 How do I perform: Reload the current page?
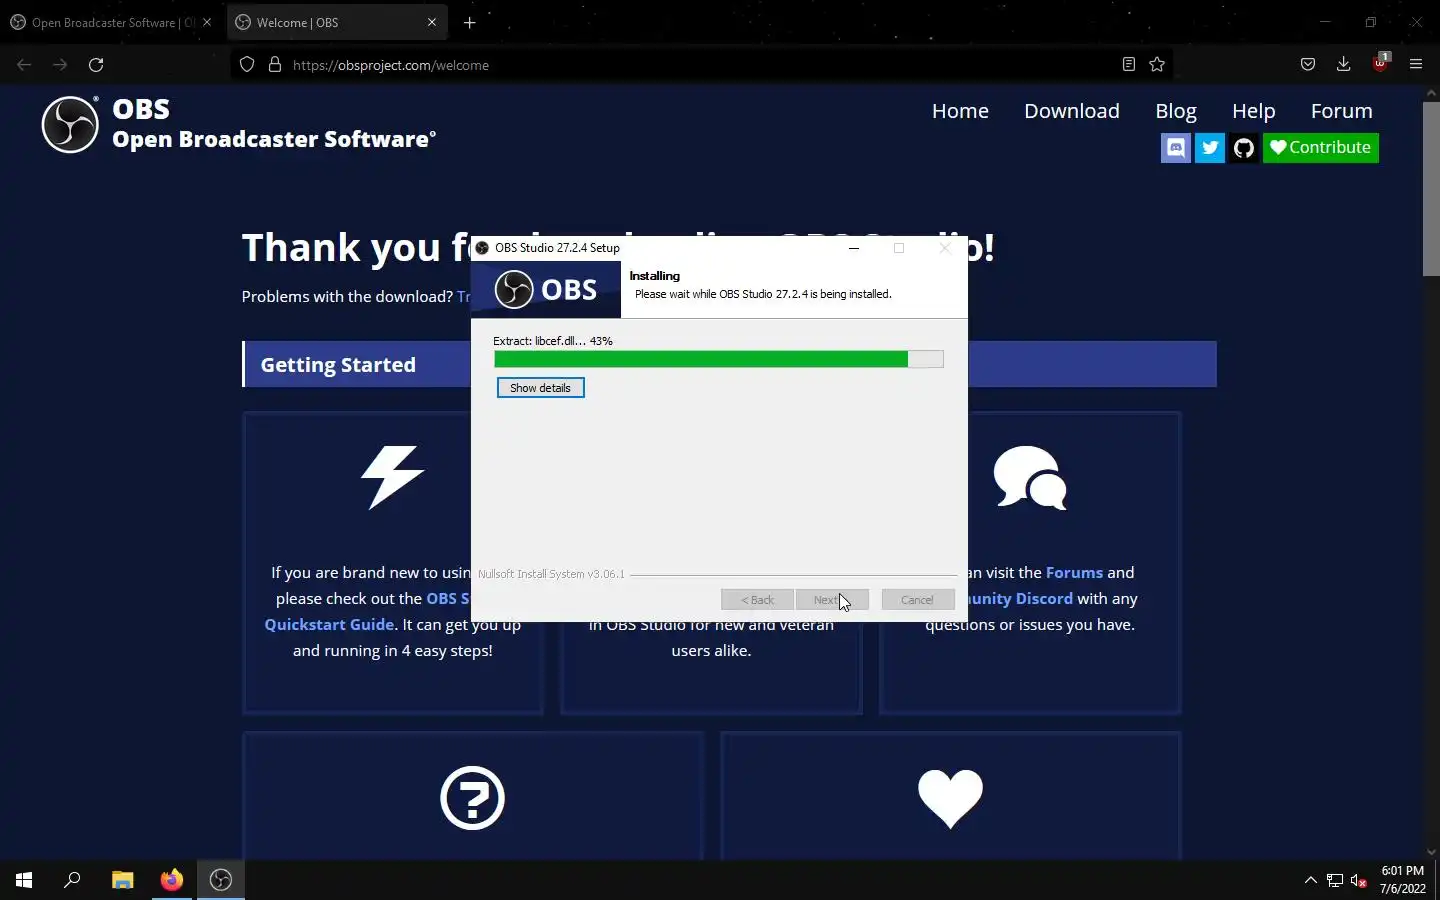point(96,65)
